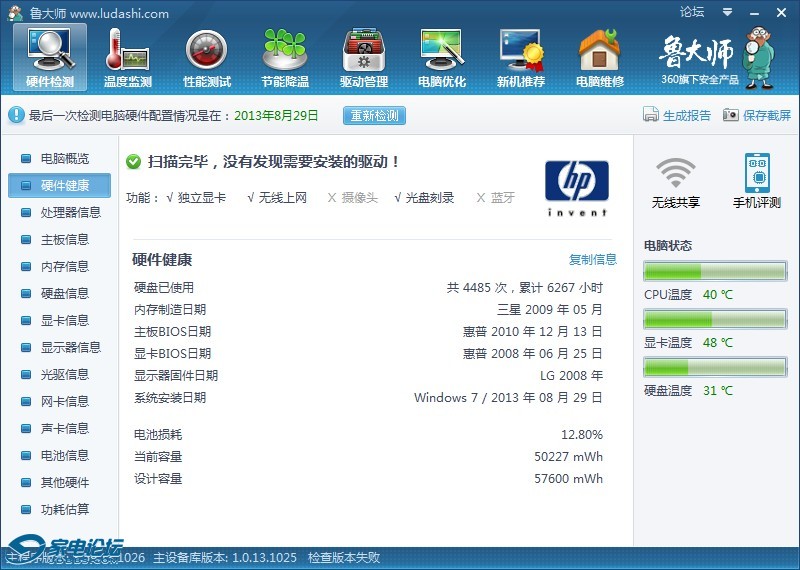800x570 pixels.
Task: Select 硬件检测 hardware detection tab
Action: click(50, 56)
